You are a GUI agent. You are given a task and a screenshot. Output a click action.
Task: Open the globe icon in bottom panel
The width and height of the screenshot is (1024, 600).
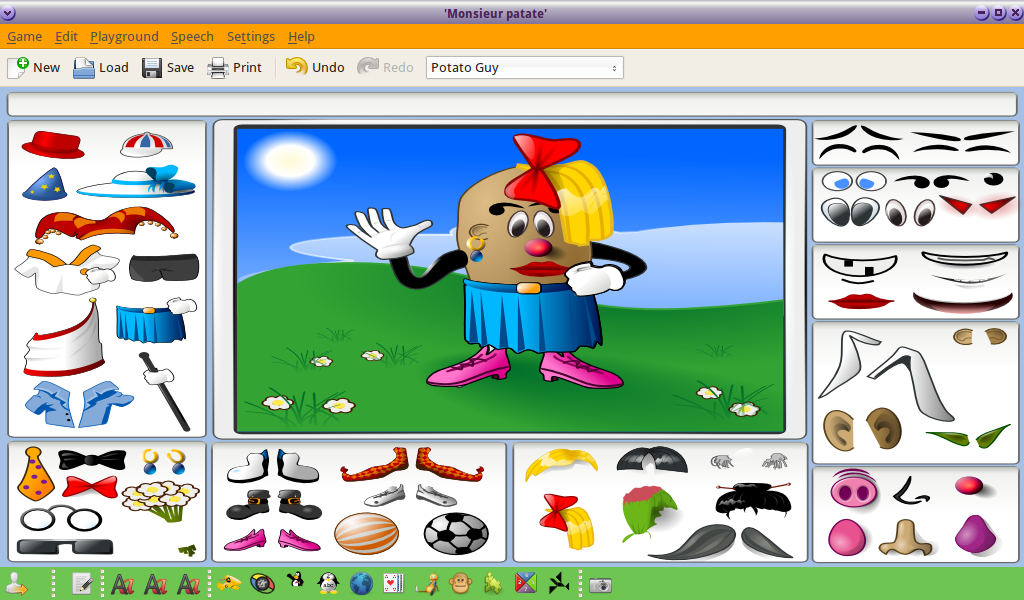[x=361, y=582]
